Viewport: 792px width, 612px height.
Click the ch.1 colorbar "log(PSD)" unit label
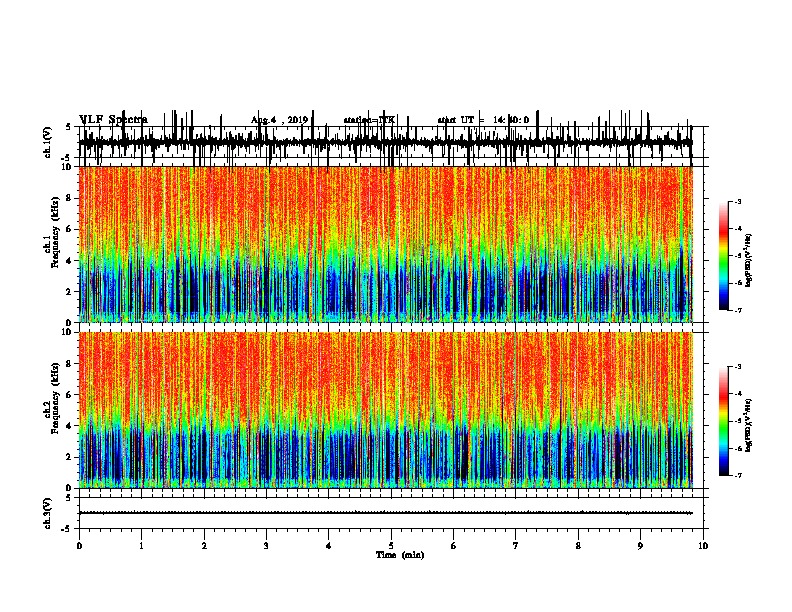click(748, 261)
